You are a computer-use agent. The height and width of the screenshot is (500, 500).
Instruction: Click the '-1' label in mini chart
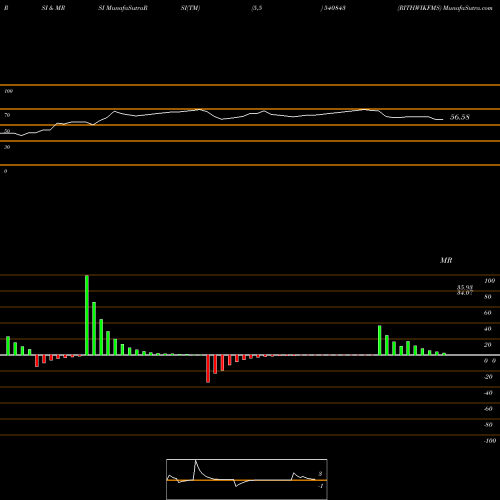click(320, 486)
